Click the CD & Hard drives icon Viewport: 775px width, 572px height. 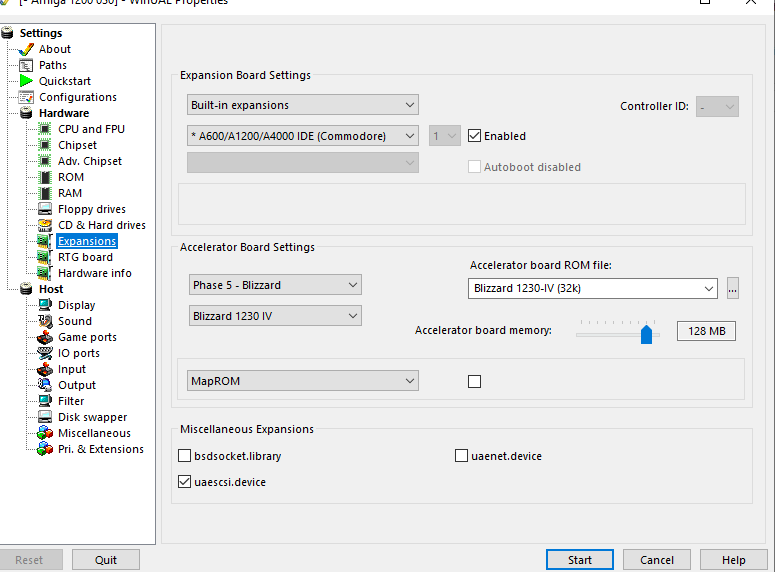[x=44, y=225]
